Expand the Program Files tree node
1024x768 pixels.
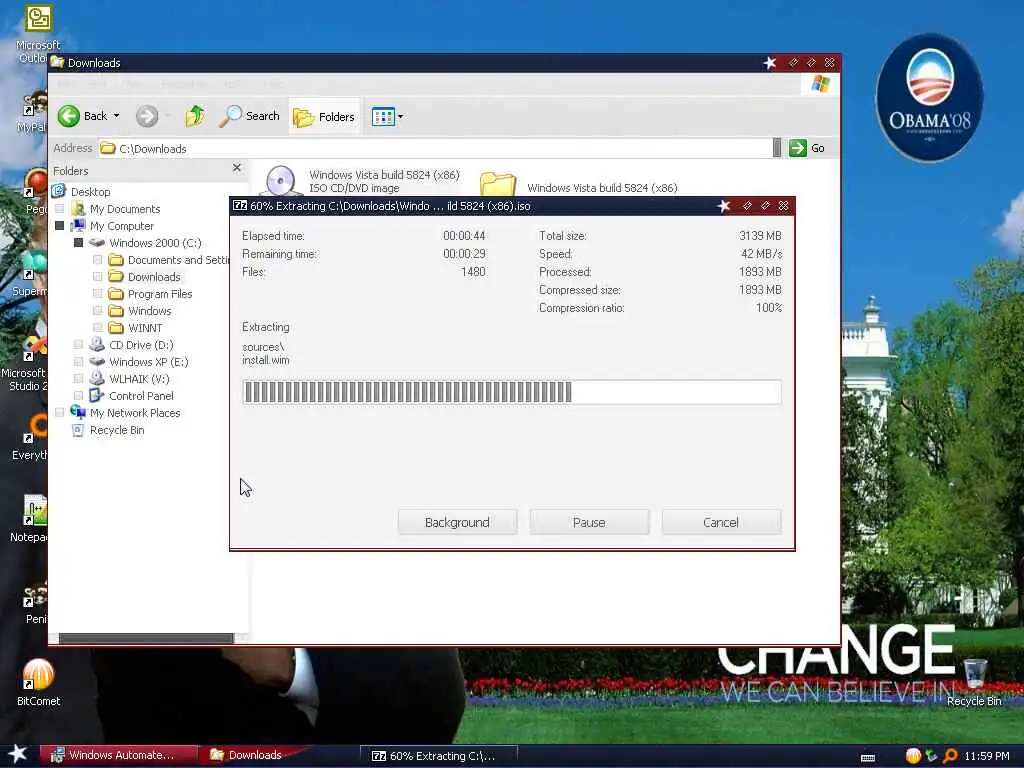97,293
